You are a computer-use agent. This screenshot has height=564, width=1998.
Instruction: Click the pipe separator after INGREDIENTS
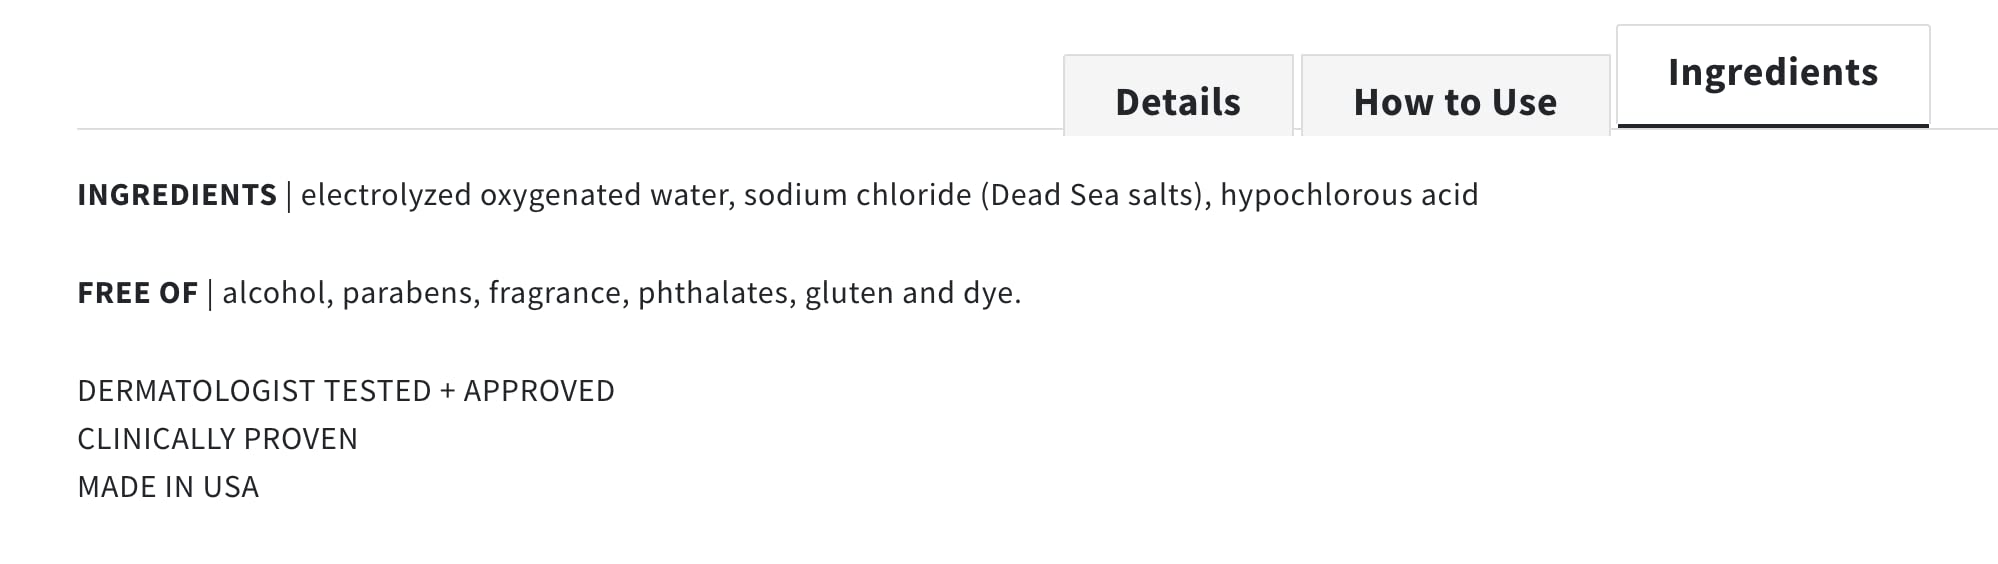click(289, 195)
